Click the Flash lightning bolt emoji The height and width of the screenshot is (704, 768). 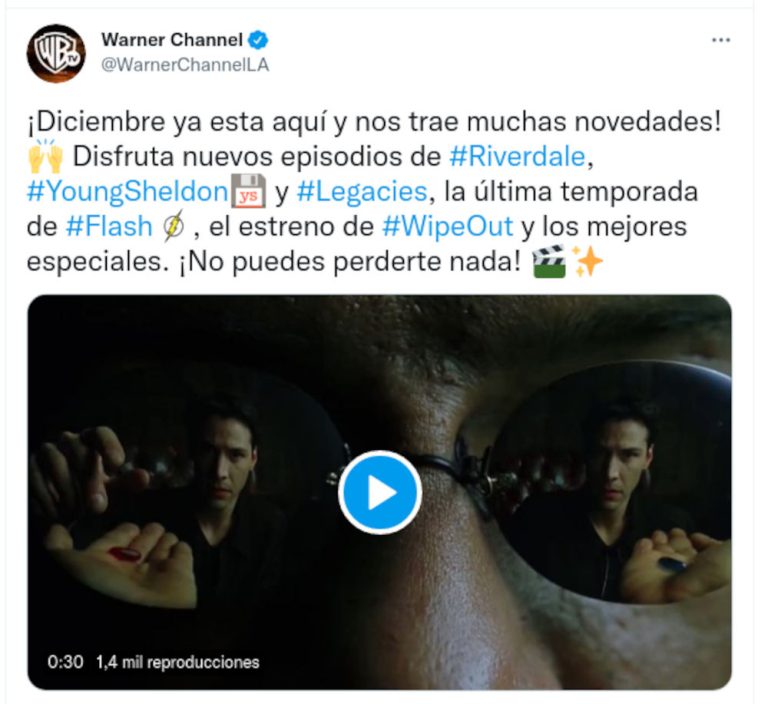coord(174,226)
